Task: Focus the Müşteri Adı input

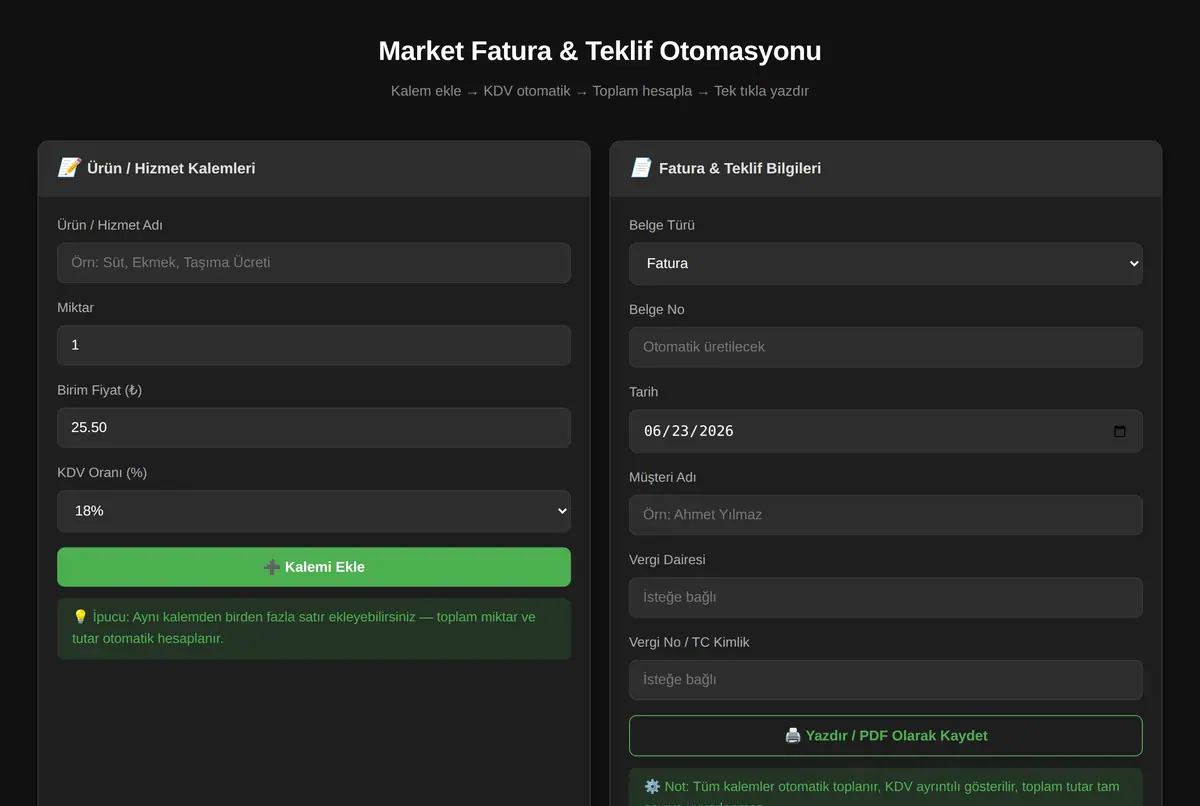Action: coord(886,515)
